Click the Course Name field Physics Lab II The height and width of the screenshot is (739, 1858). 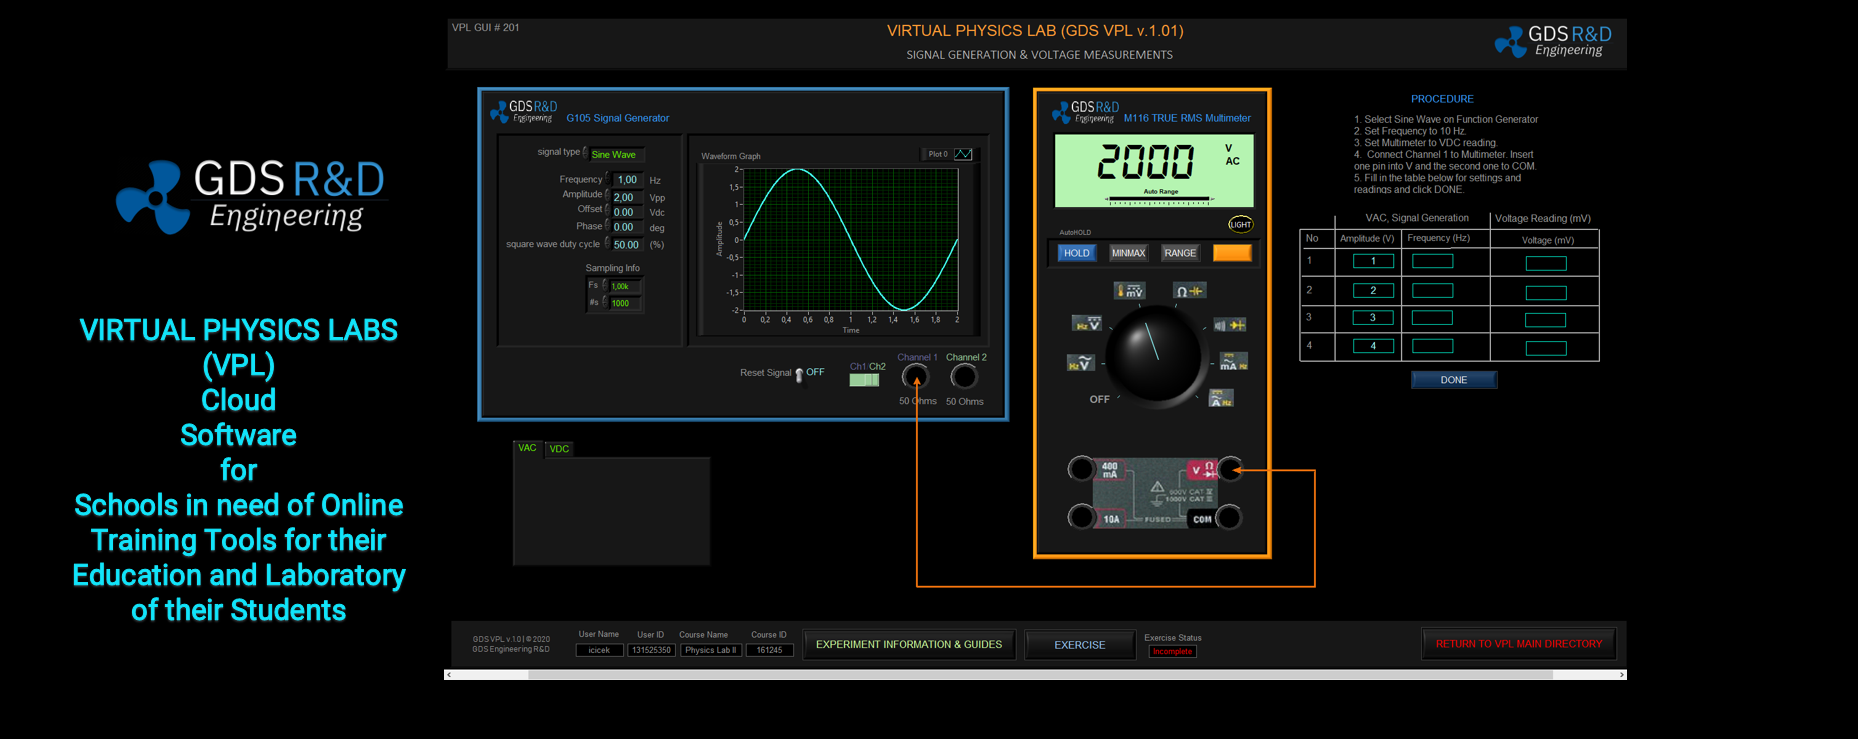tap(710, 650)
